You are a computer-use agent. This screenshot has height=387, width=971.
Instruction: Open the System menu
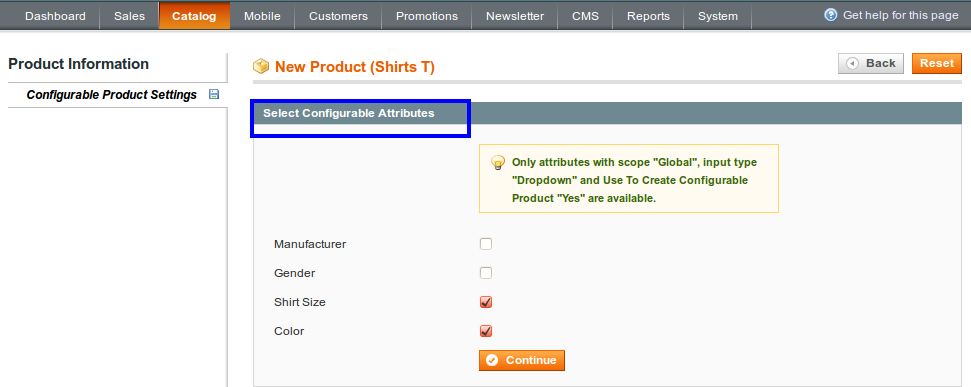click(x=718, y=16)
